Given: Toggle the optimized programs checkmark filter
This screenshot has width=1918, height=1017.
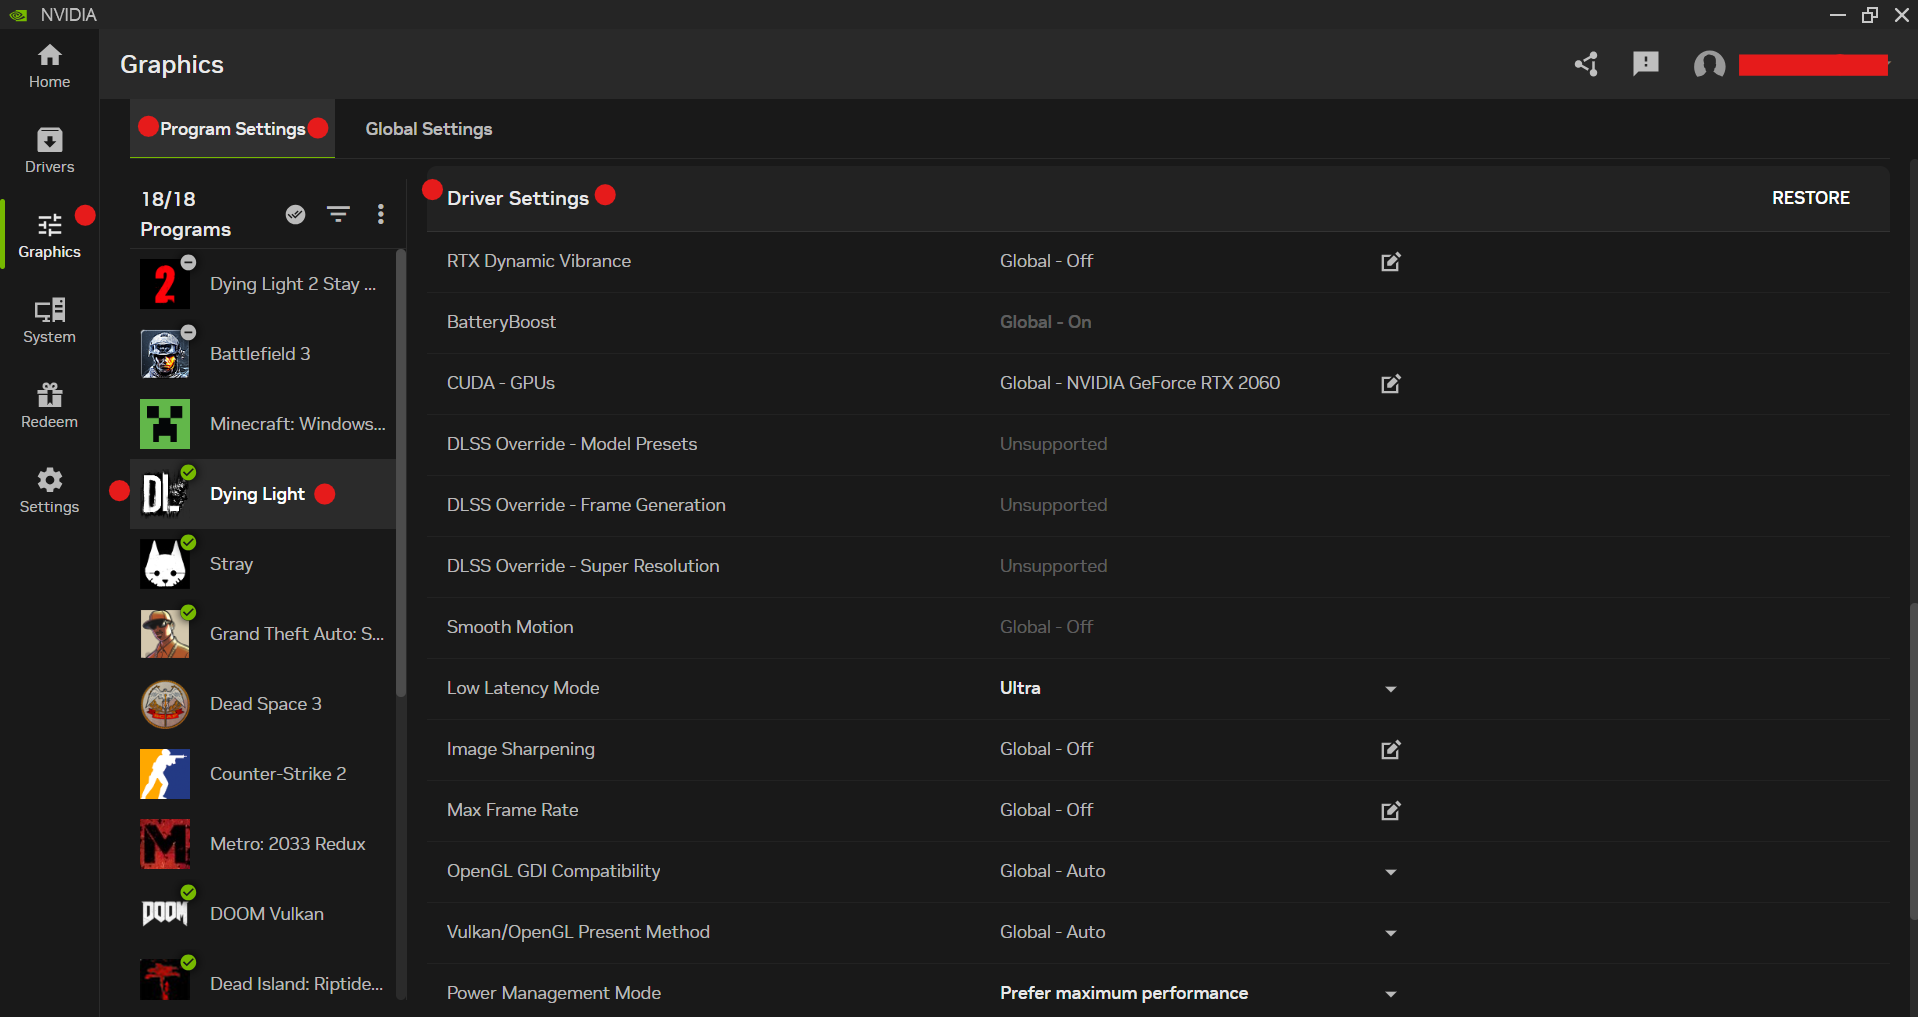Looking at the screenshot, I should coord(295,214).
